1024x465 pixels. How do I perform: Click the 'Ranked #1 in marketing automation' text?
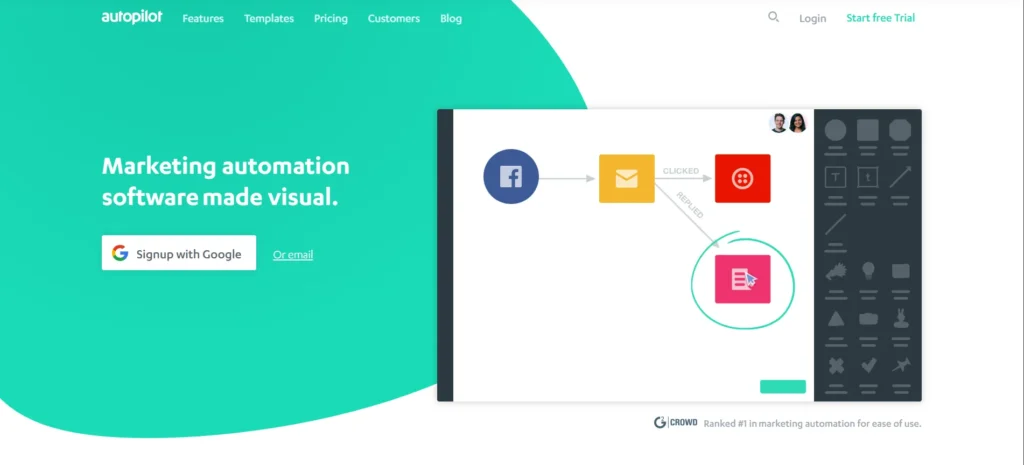coord(812,423)
